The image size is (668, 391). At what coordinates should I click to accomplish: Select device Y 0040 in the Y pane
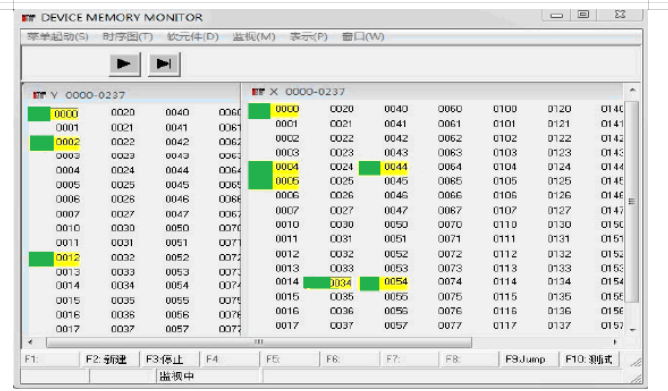click(x=177, y=112)
